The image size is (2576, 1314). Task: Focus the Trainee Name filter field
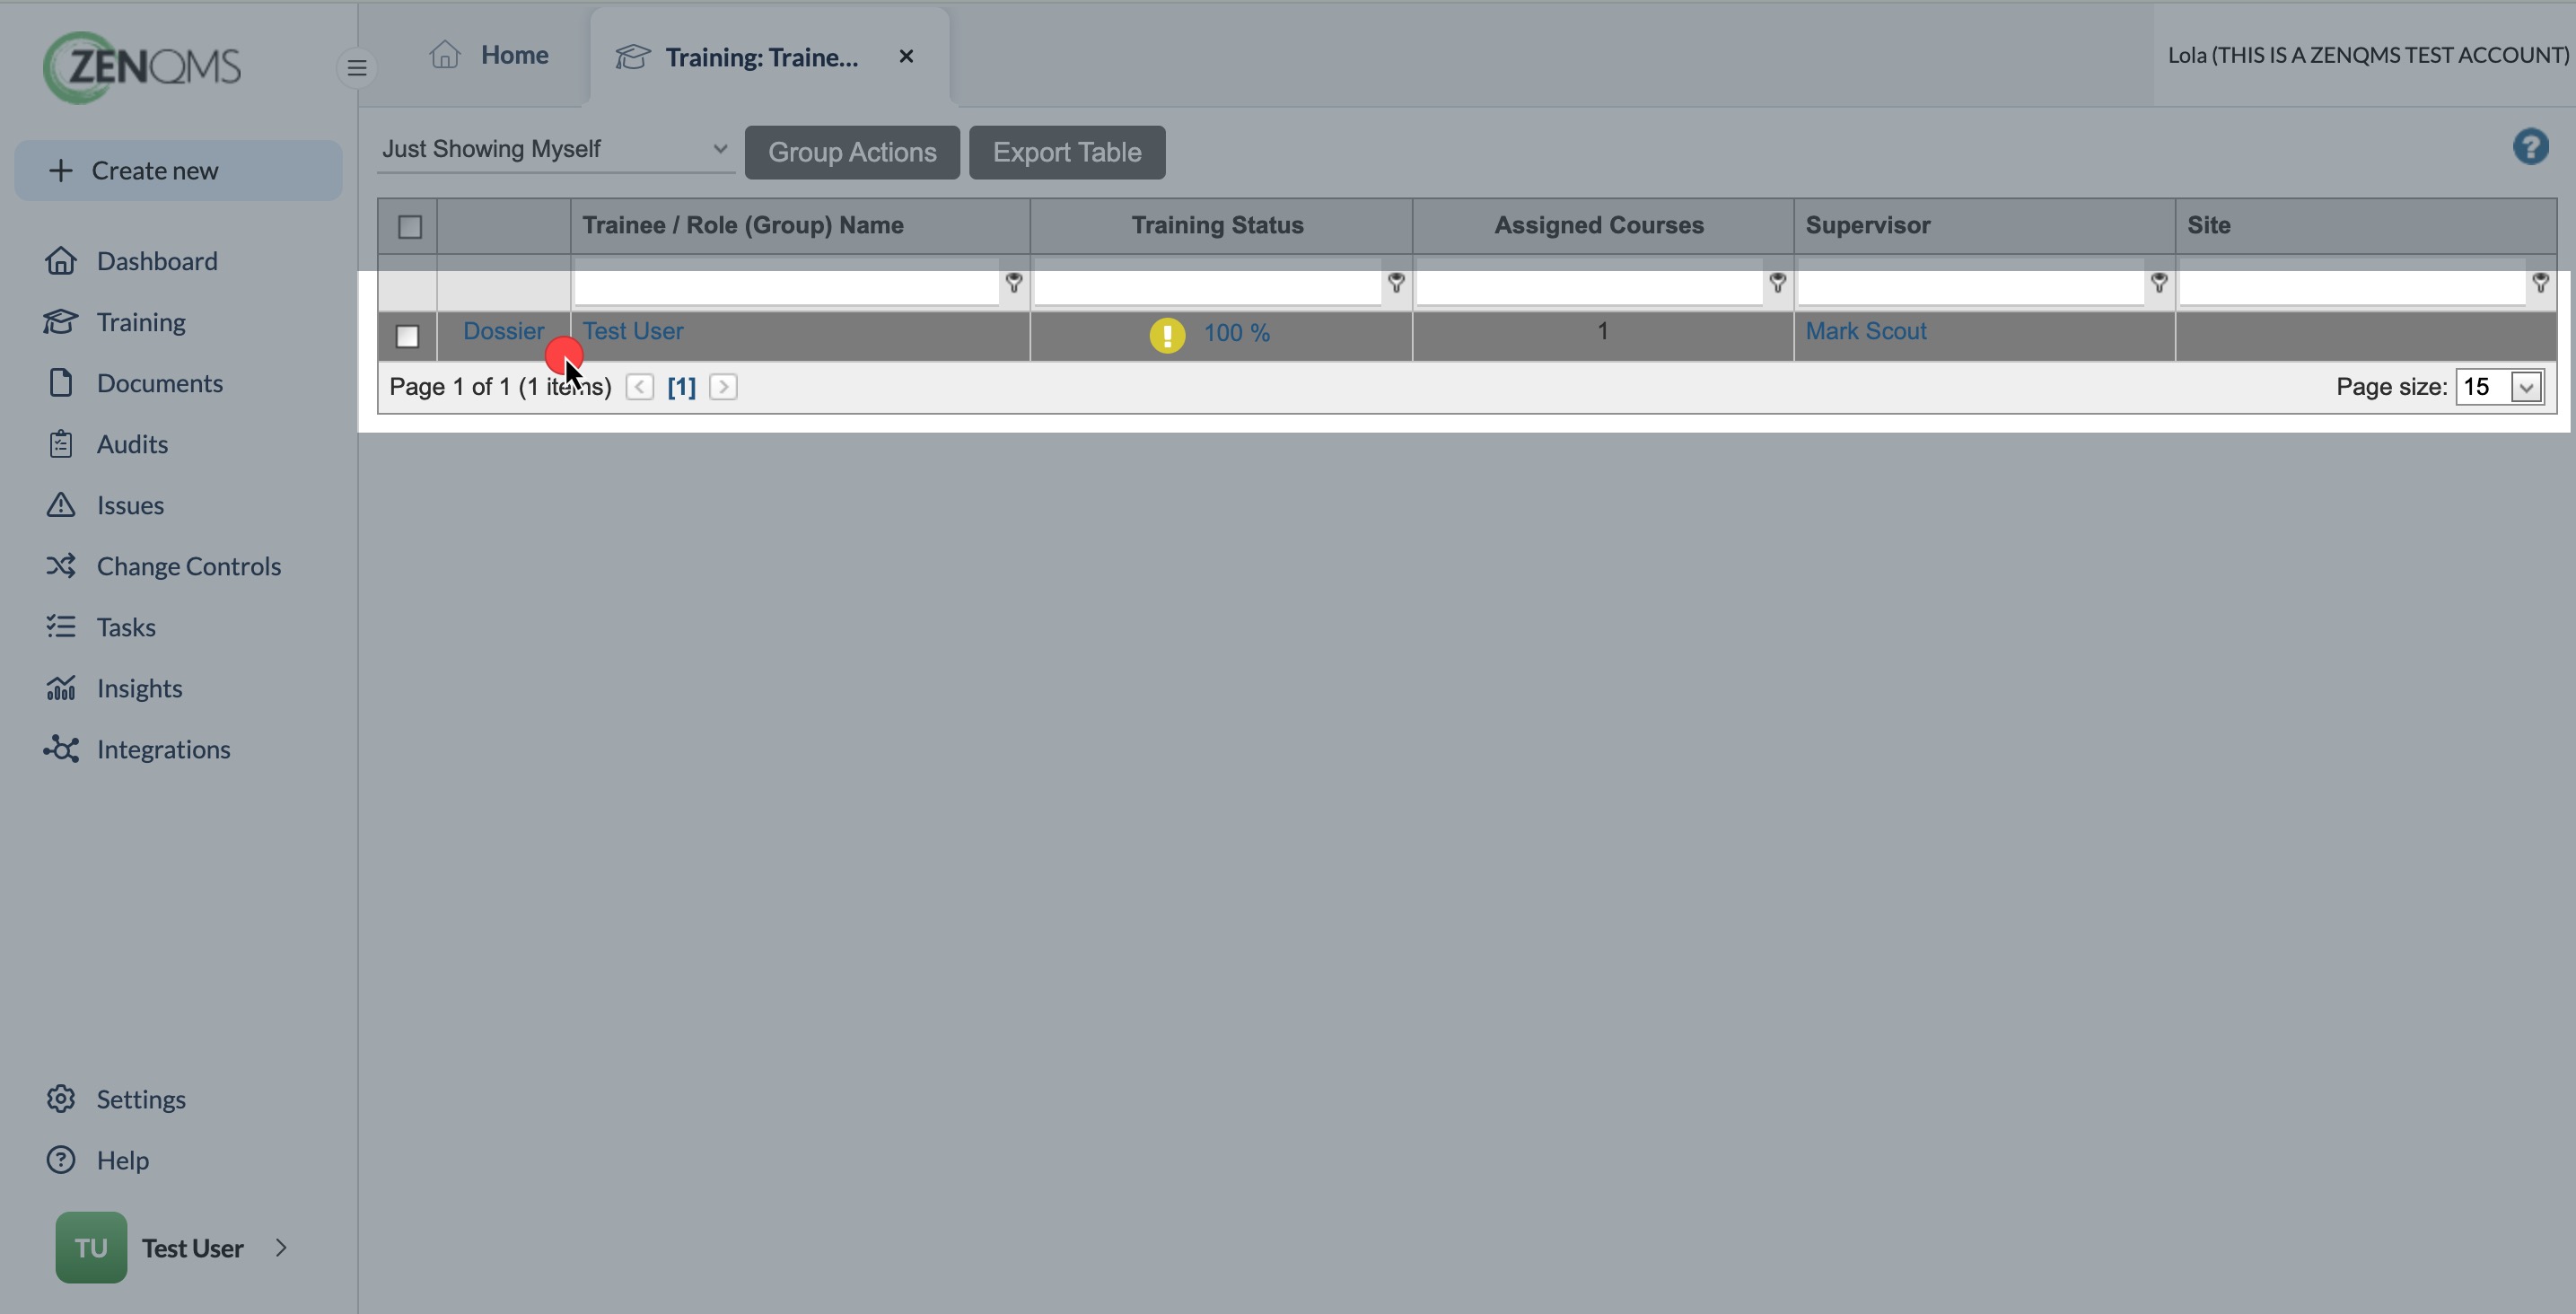tap(786, 283)
